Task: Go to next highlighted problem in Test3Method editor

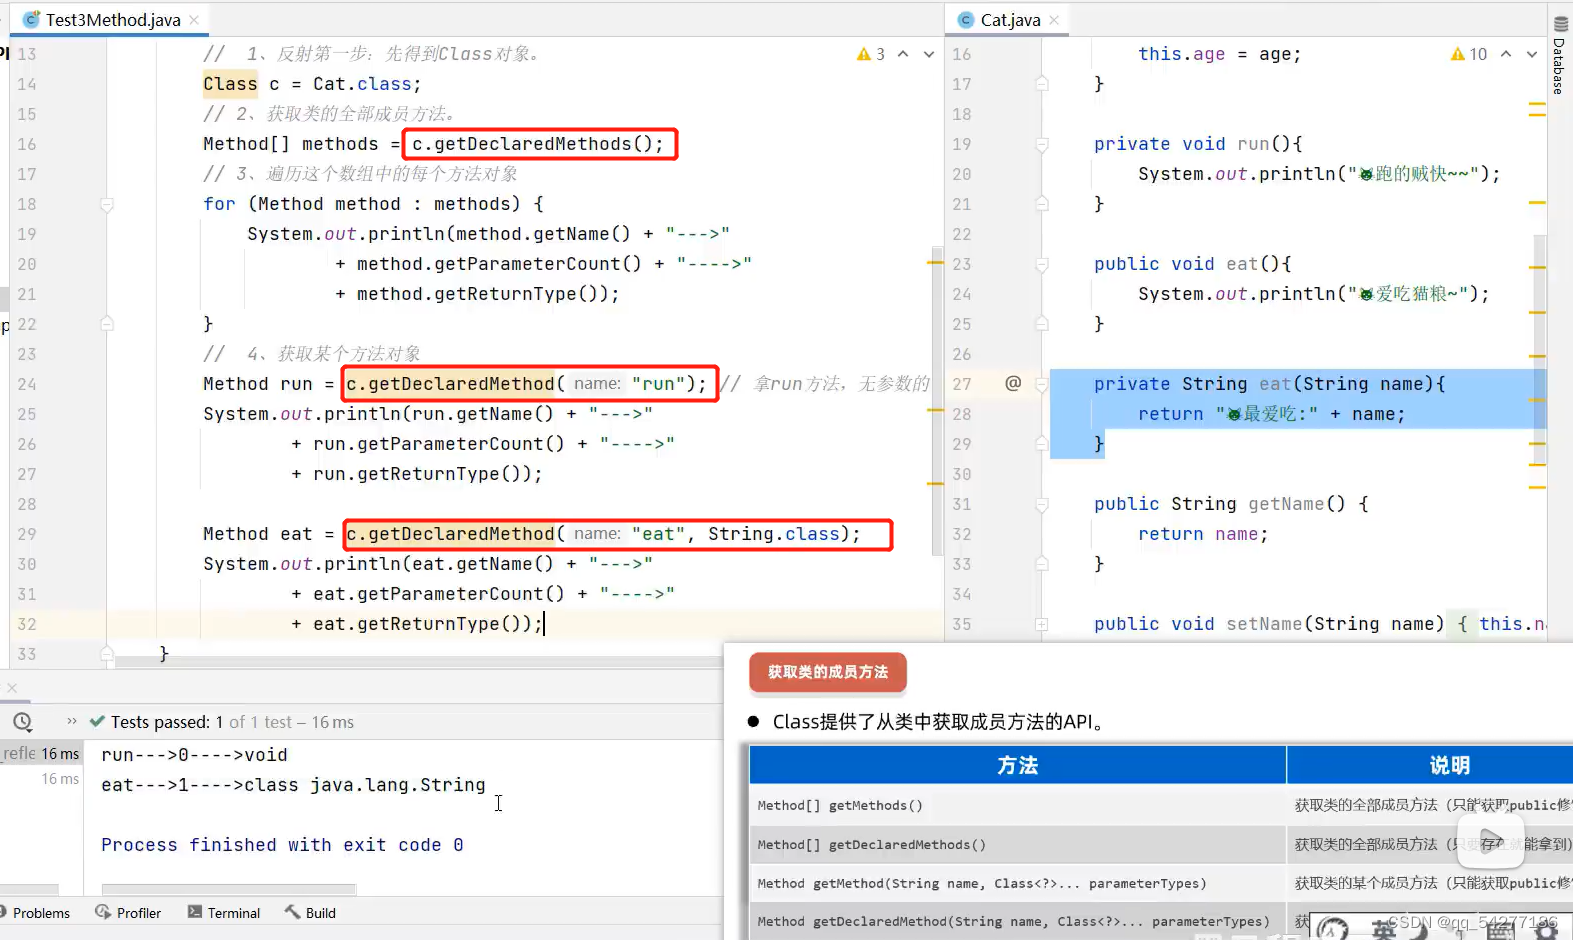Action: (x=929, y=54)
